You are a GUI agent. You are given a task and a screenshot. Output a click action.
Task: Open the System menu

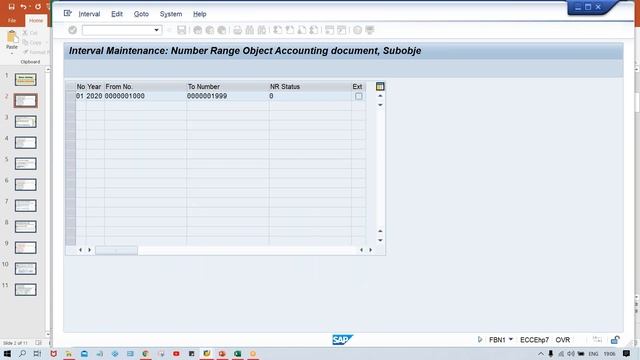[171, 14]
